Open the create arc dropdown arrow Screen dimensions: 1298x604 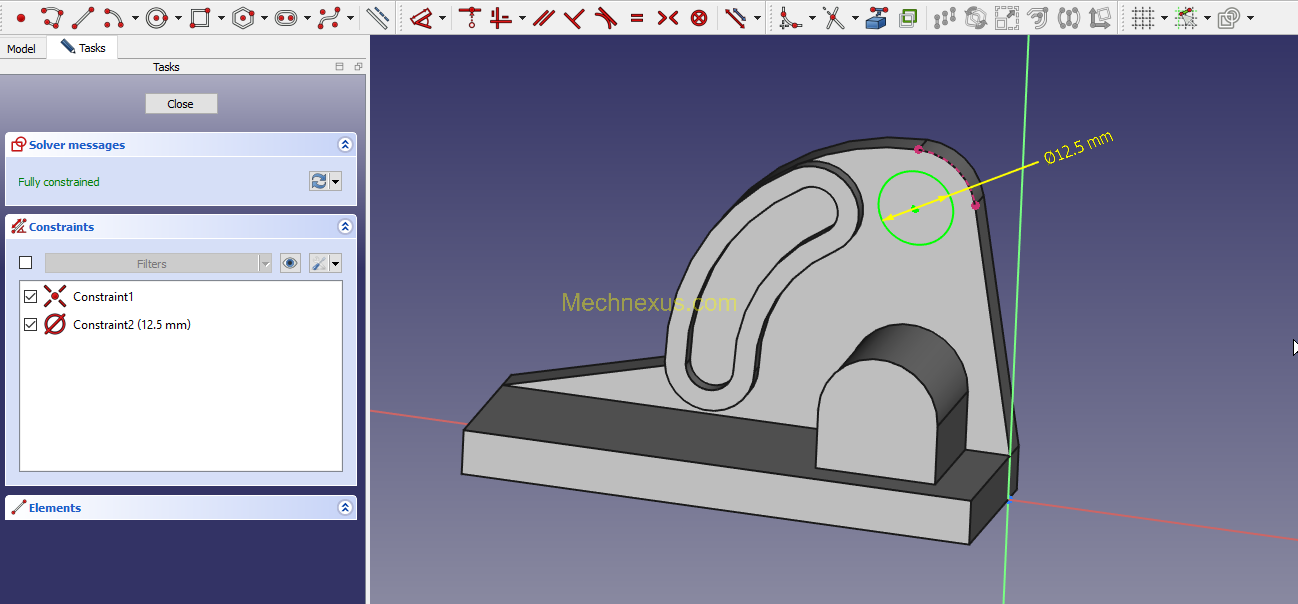pos(136,18)
